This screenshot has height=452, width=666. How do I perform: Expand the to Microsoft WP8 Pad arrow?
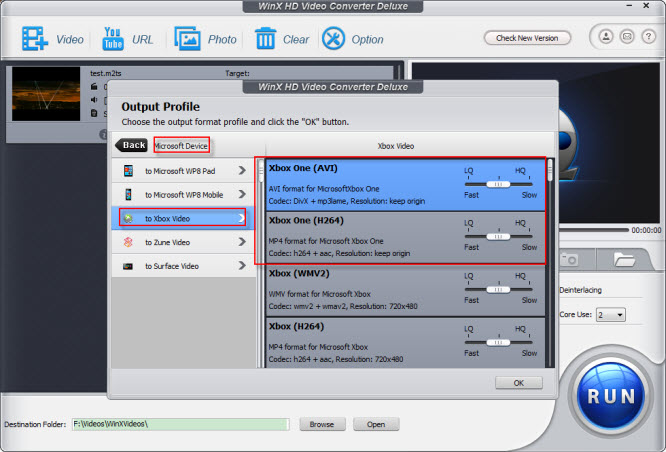coord(242,170)
